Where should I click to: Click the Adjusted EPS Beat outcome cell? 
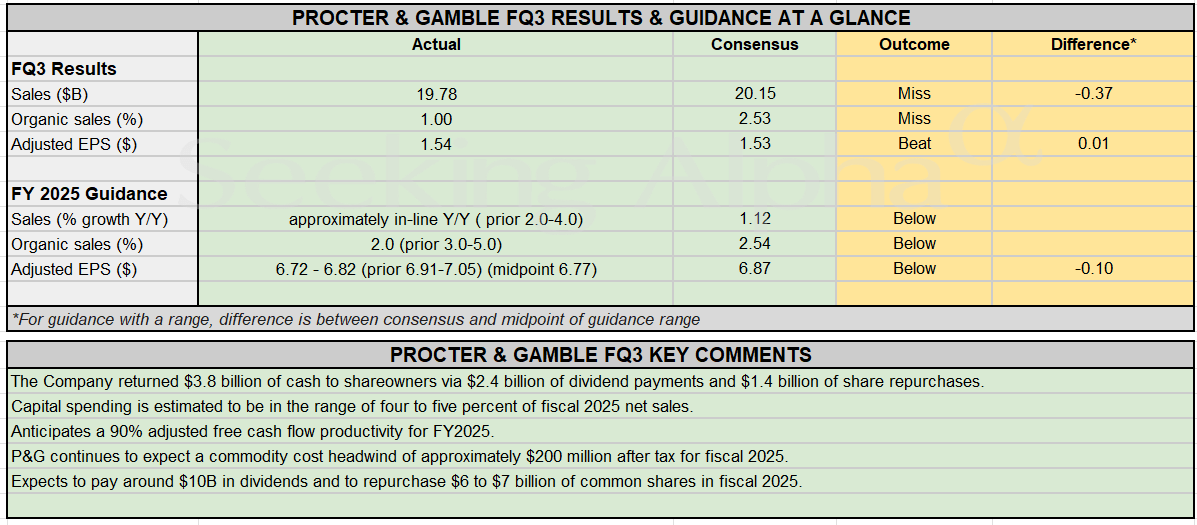pyautogui.click(x=914, y=144)
